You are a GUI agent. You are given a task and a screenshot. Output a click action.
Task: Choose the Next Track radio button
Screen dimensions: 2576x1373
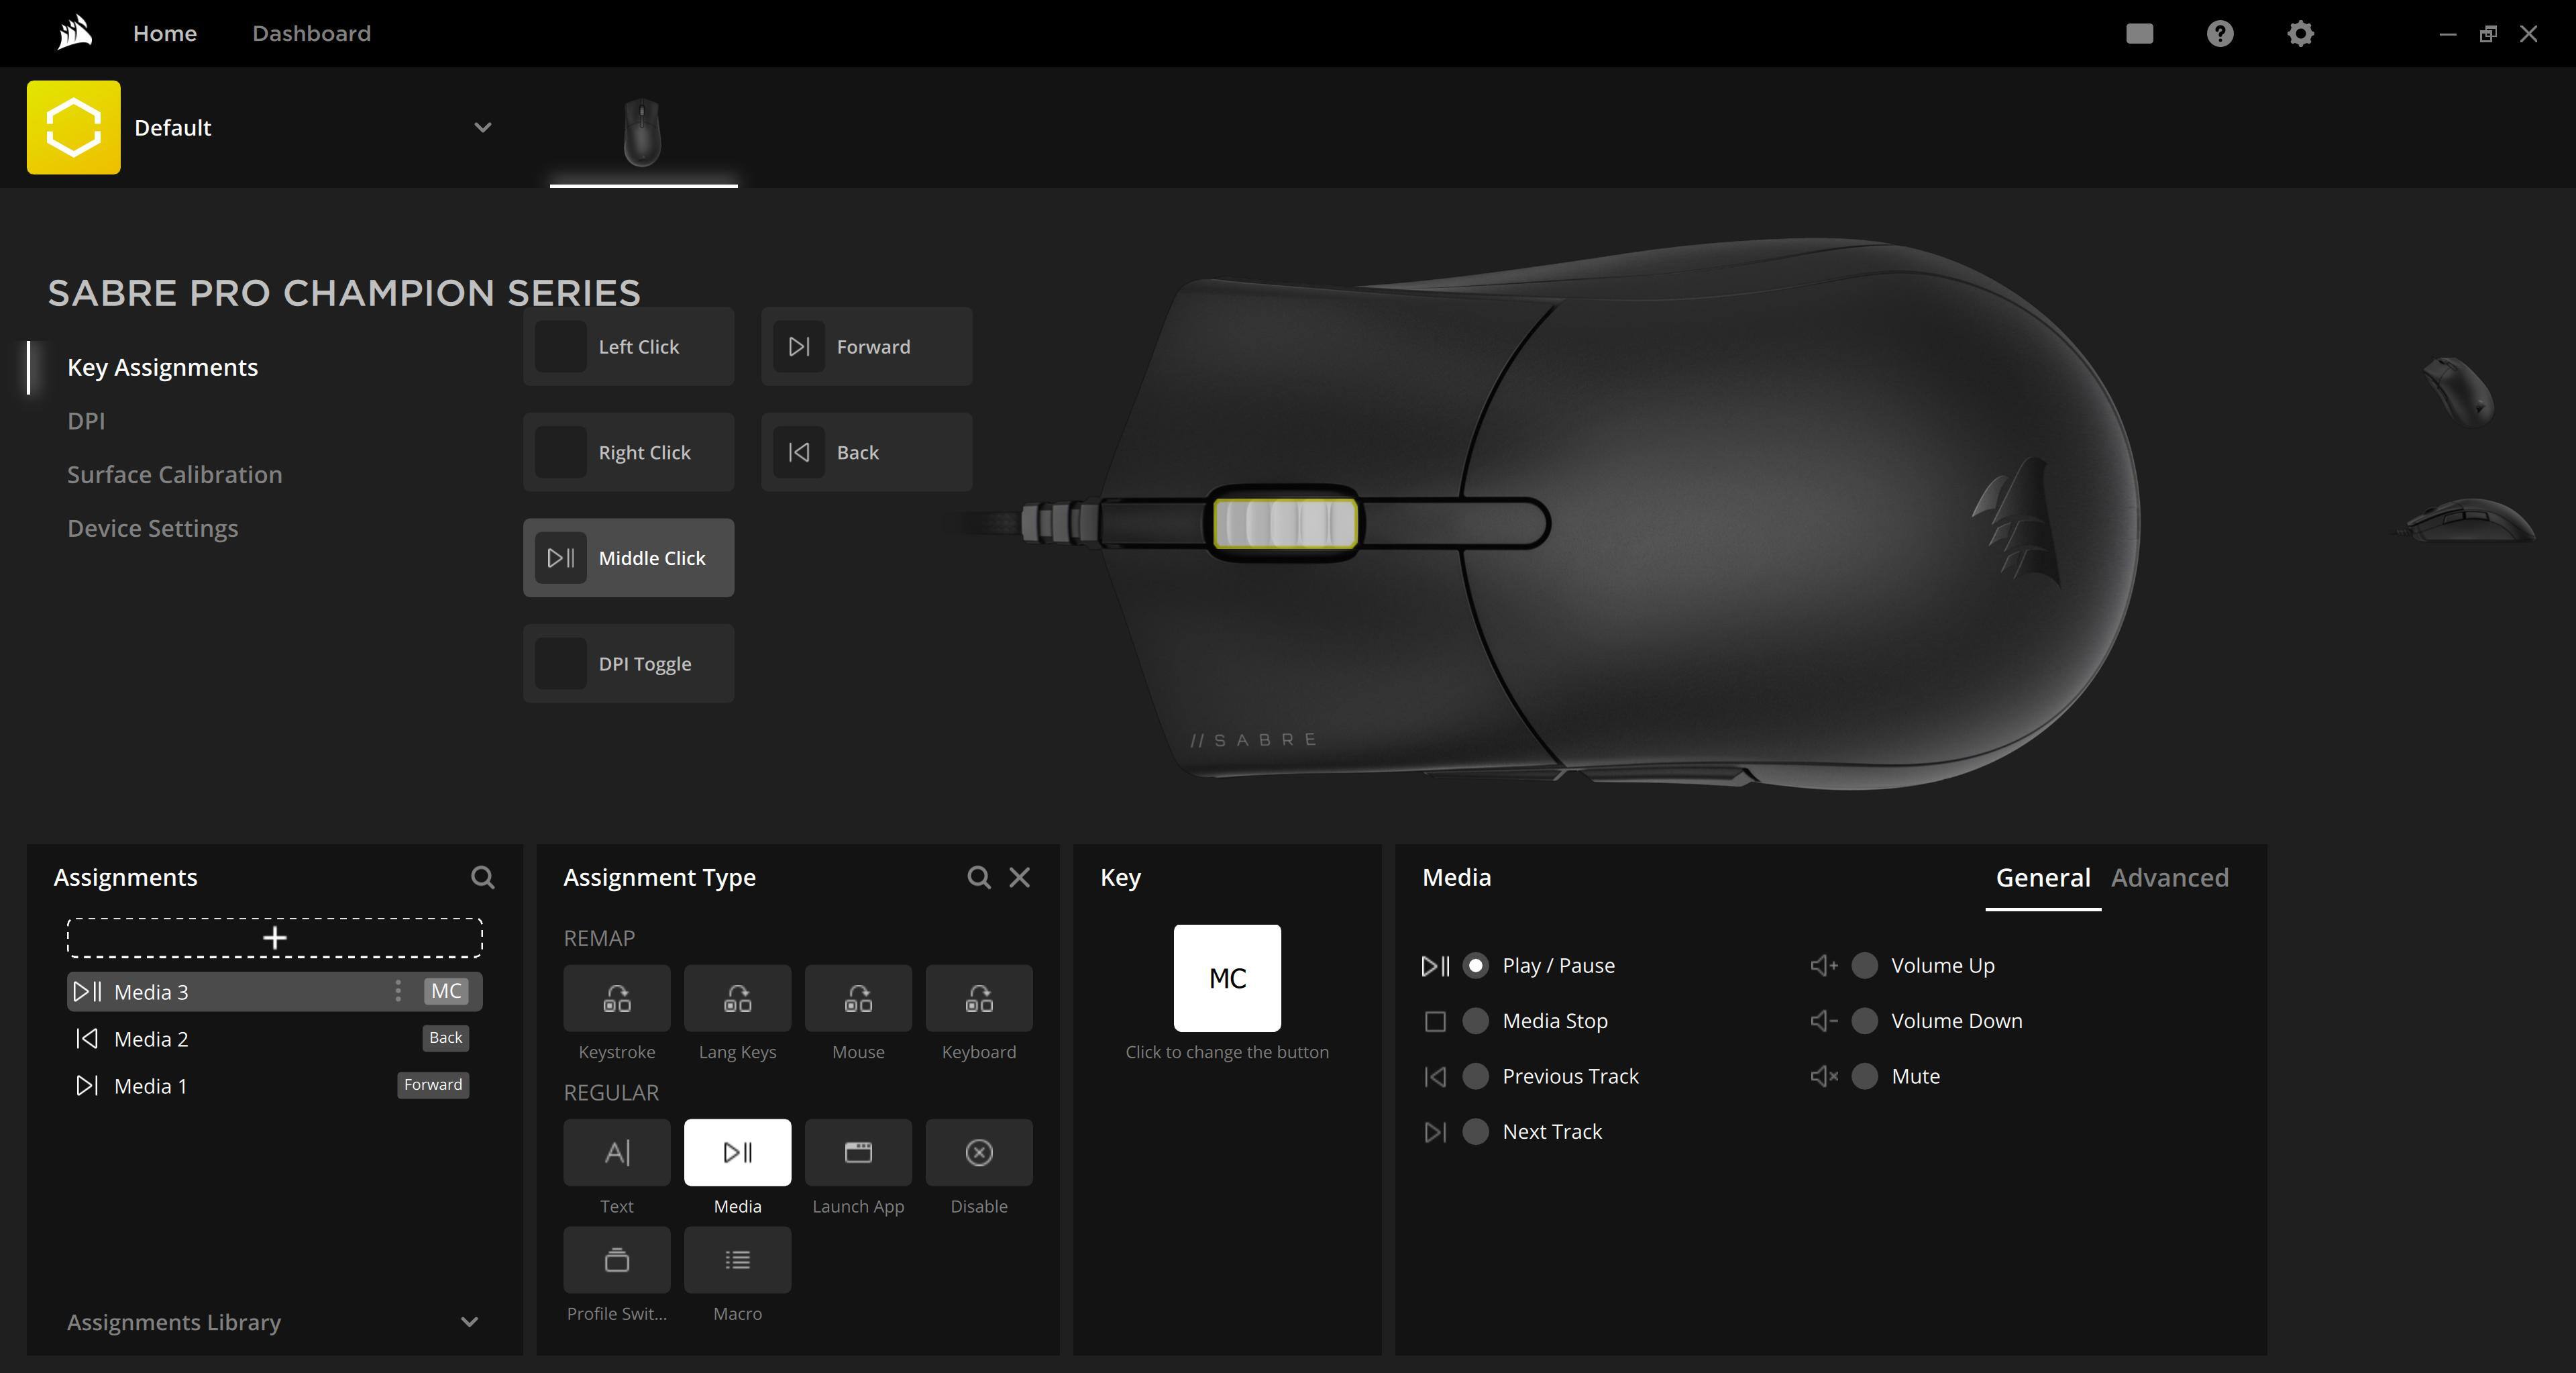click(1475, 1131)
